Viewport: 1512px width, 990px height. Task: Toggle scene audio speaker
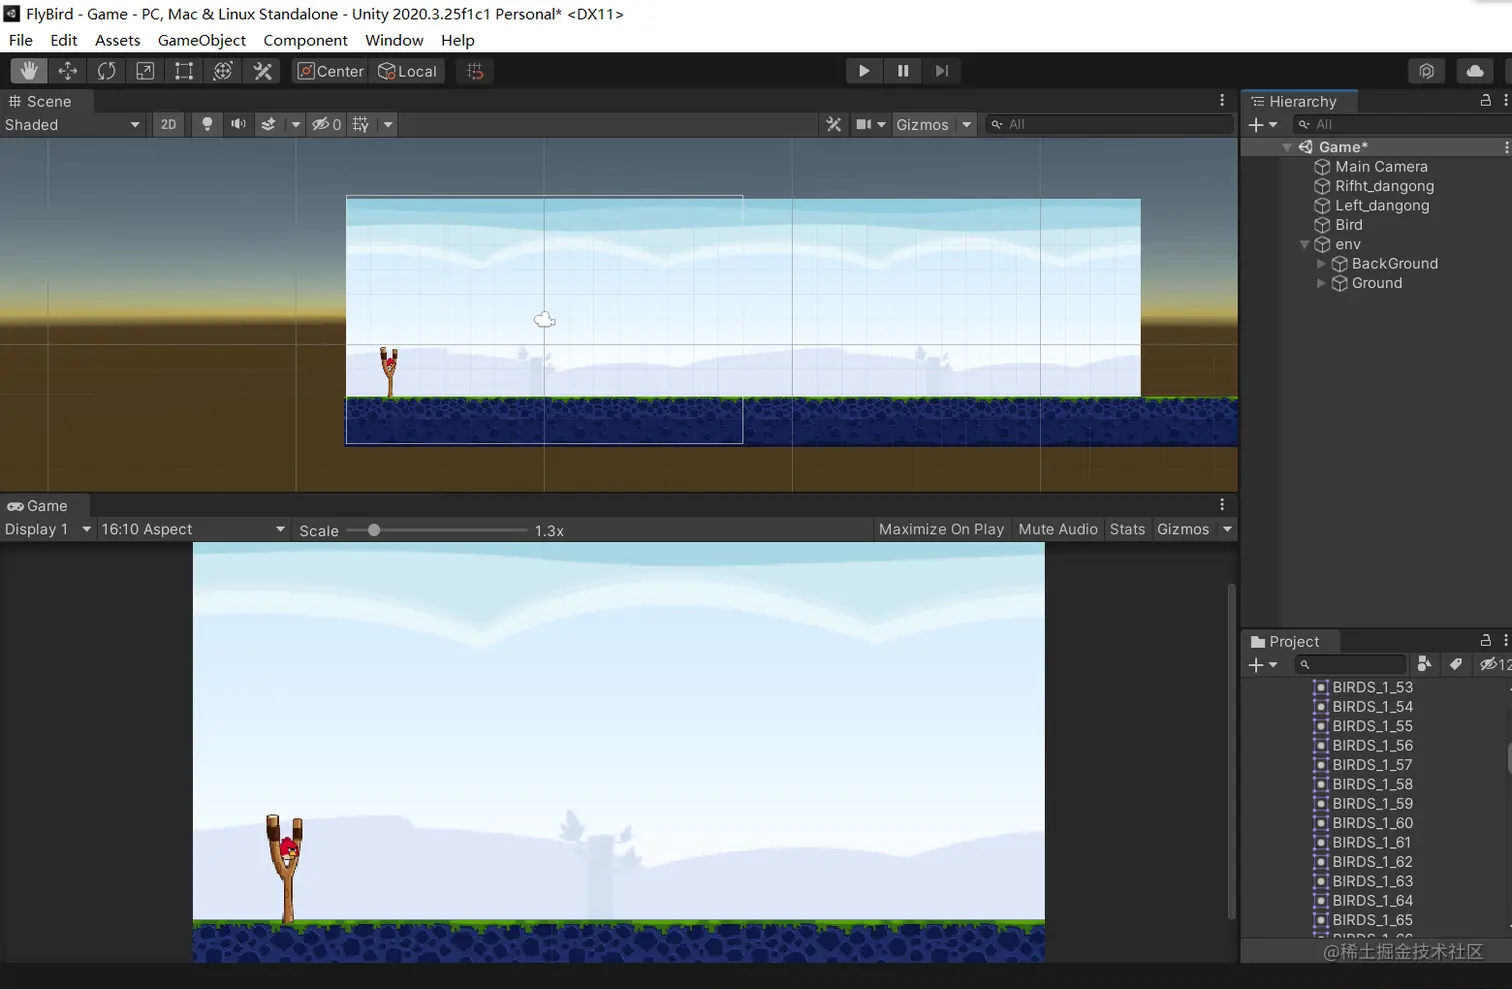point(238,125)
